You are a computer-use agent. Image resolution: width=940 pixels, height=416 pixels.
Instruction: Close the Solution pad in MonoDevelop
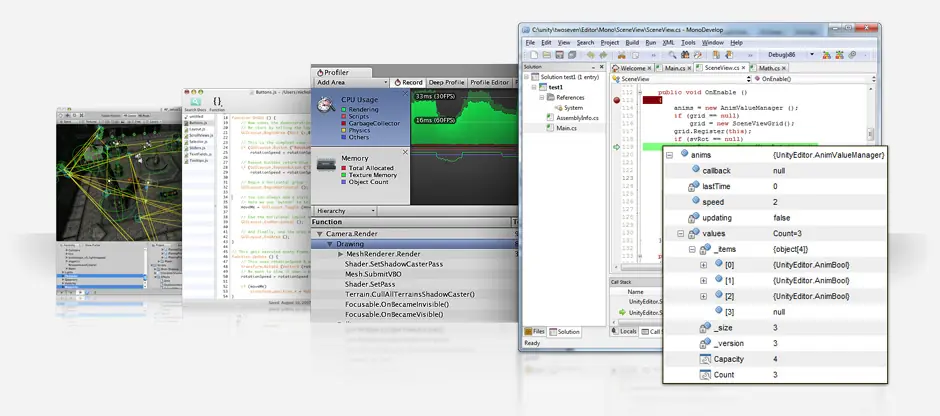[x=601, y=67]
